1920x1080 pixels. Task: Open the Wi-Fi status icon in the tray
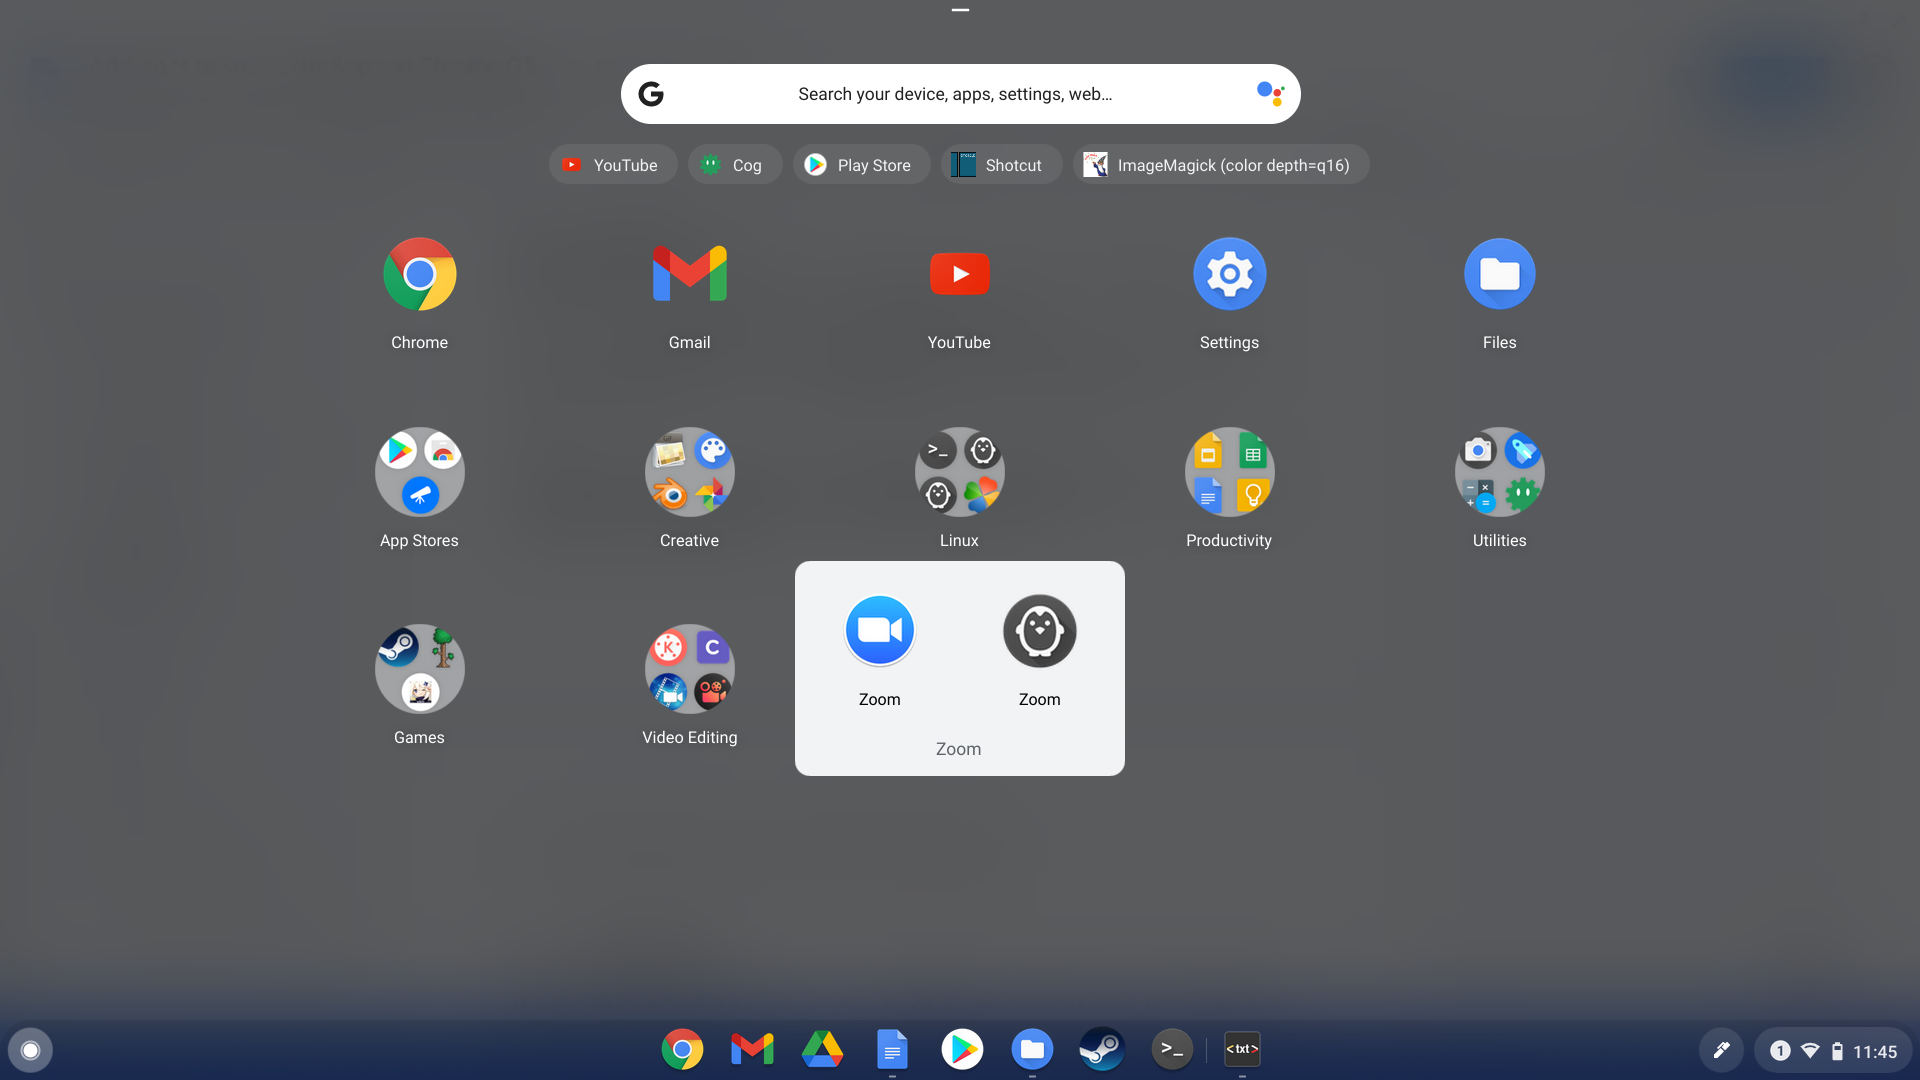1810,1051
